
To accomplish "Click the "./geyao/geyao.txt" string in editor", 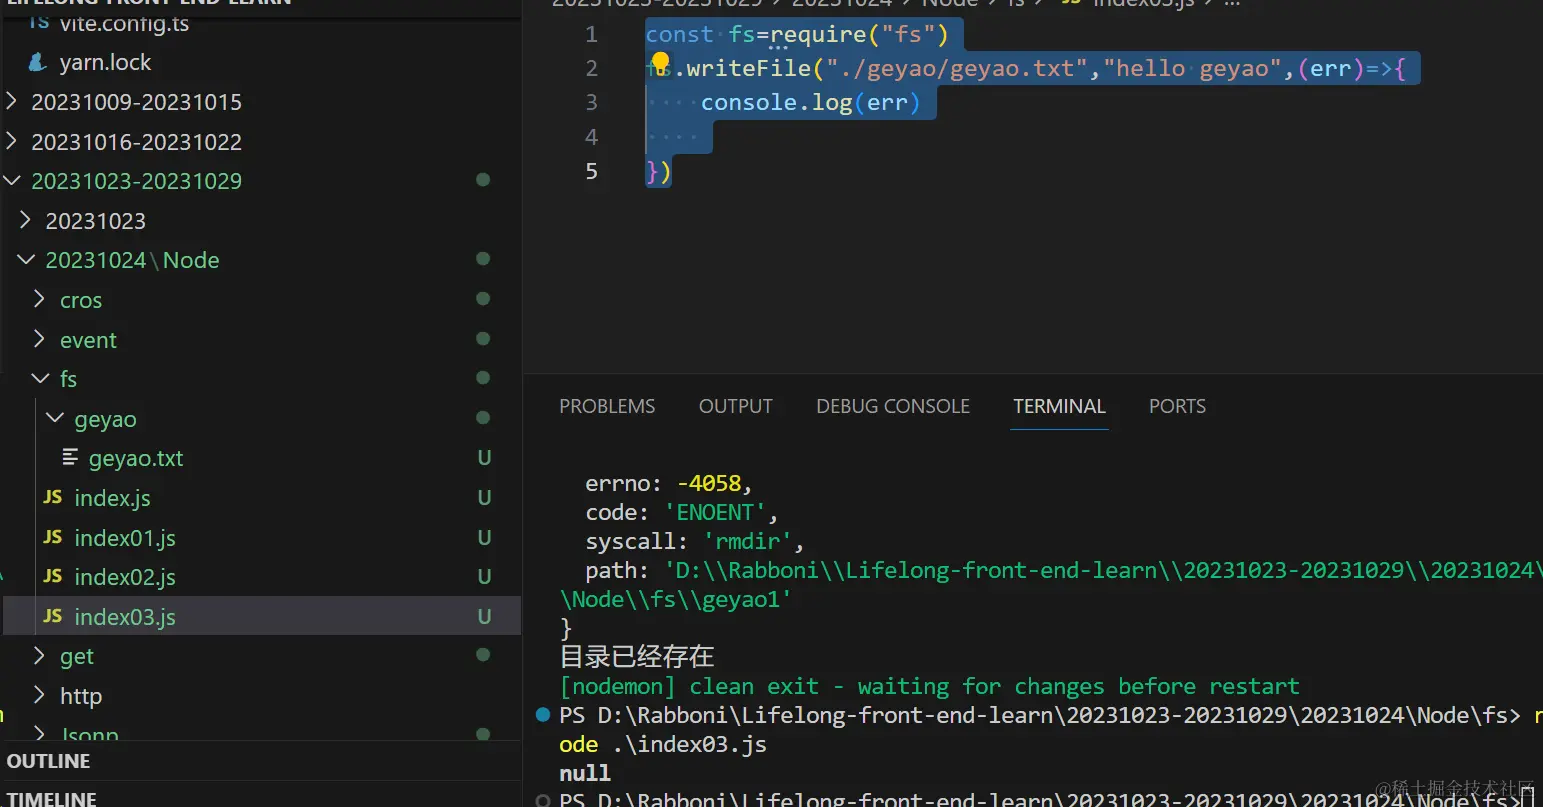I will [x=957, y=68].
